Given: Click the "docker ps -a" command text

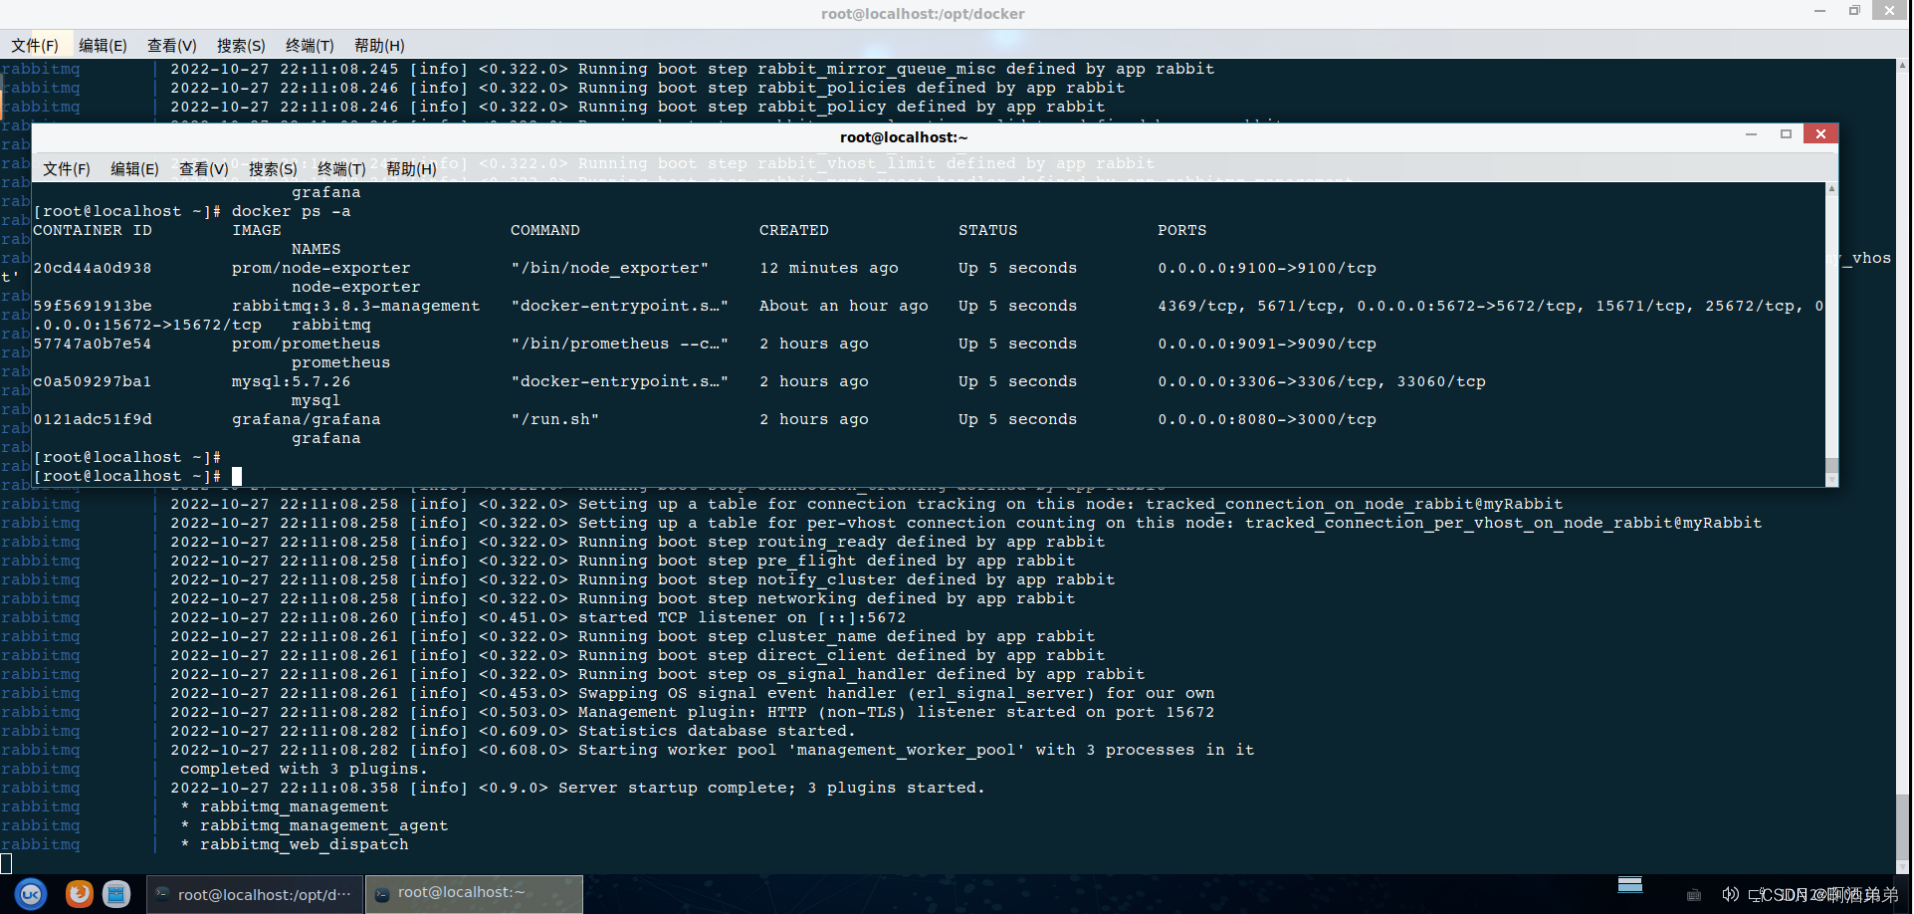Looking at the screenshot, I should [x=291, y=211].
